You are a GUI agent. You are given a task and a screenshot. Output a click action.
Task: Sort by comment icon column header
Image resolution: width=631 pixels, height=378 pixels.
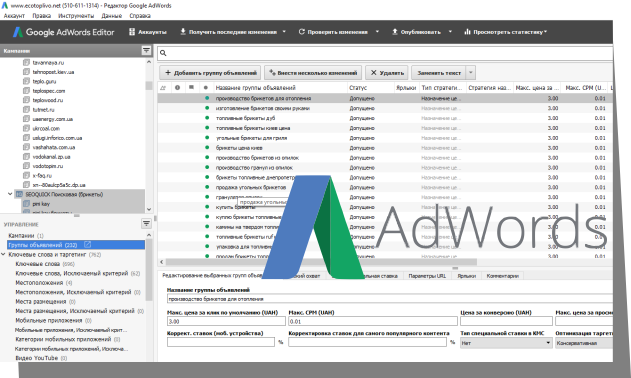point(192,87)
